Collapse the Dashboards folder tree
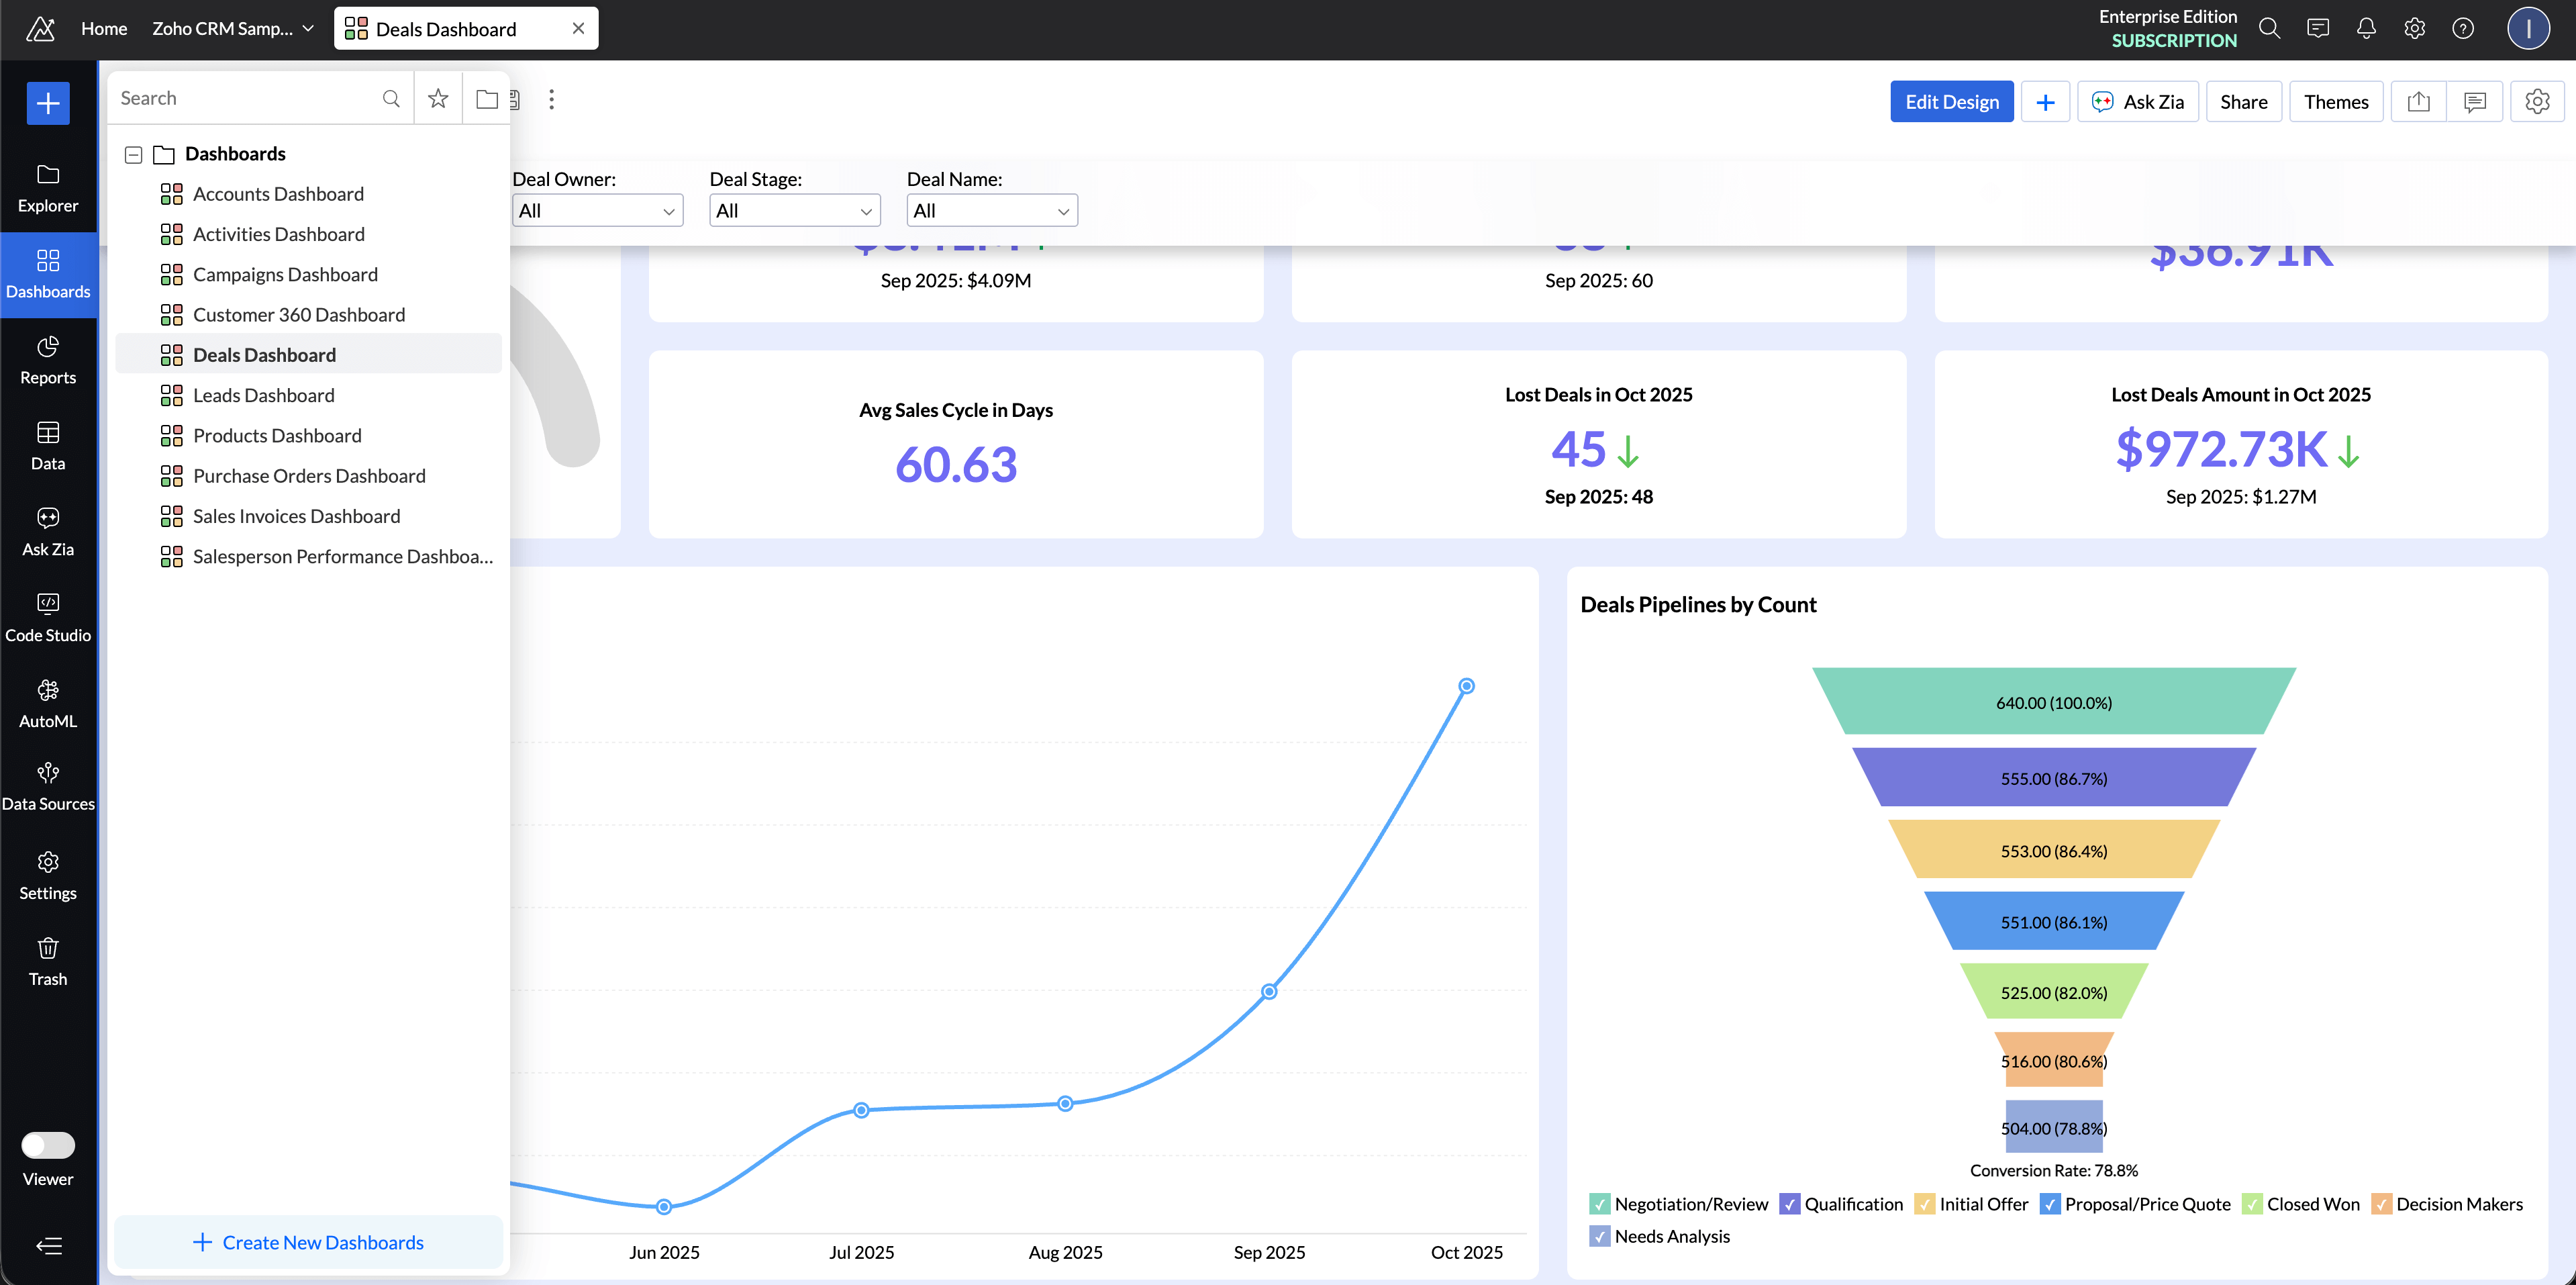Viewport: 2576px width, 1285px height. [133, 154]
